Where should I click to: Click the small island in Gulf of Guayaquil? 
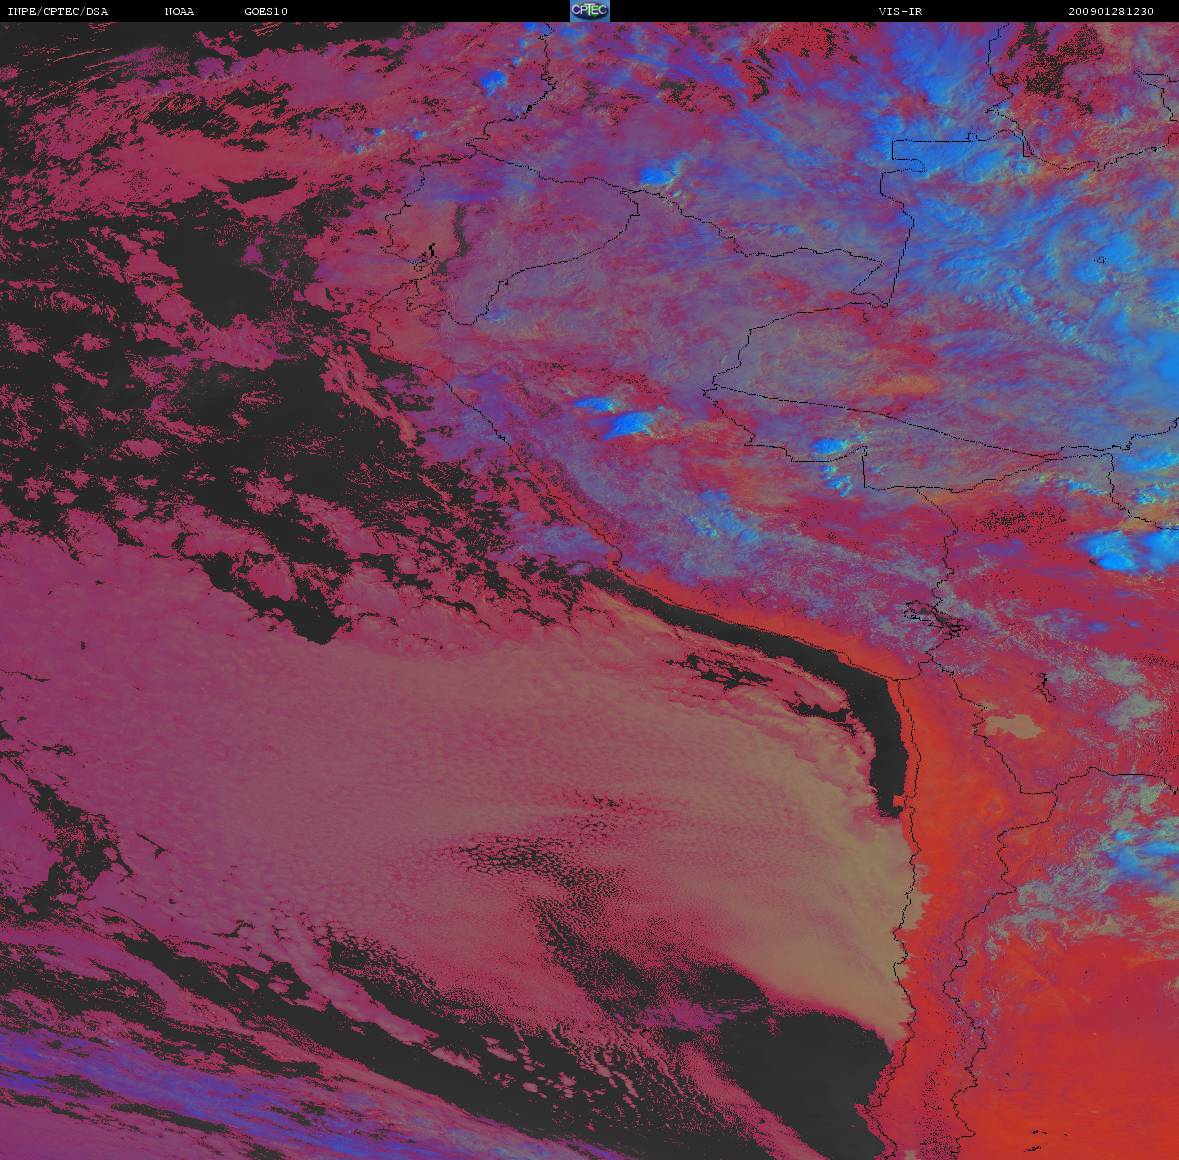[x=432, y=251]
